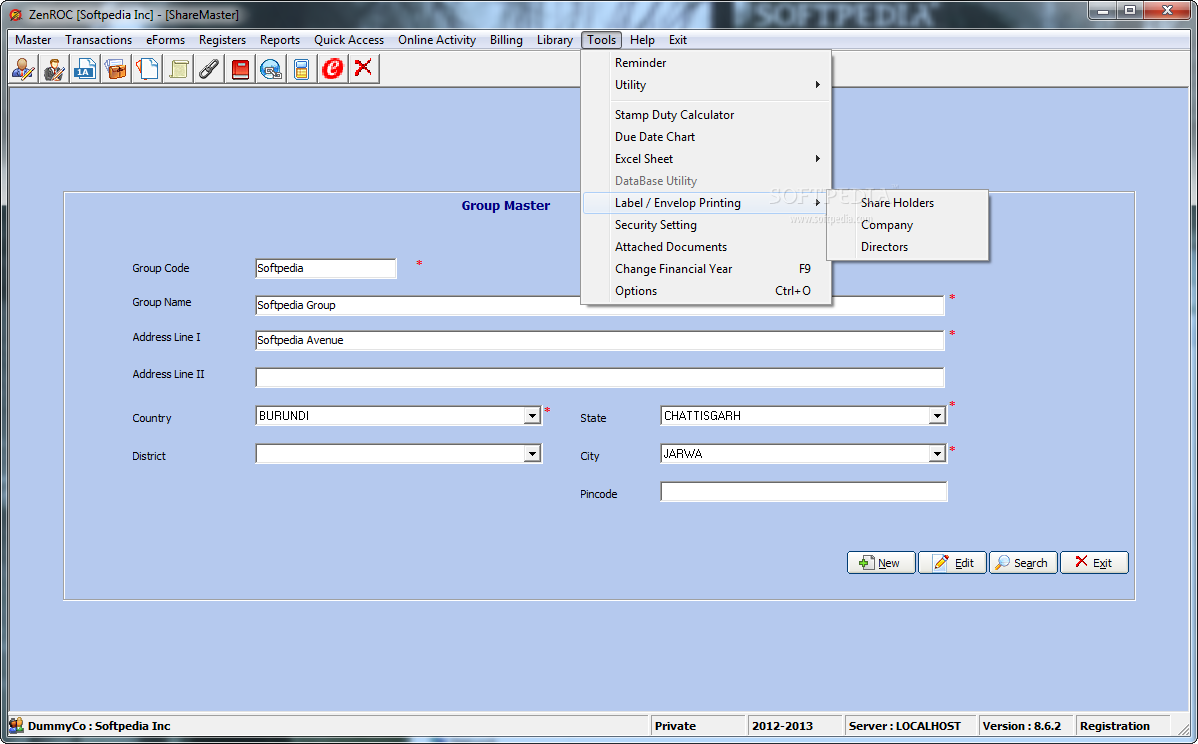Click the Exit button in form
Screen dimensions: 1198x744
[x=1094, y=563]
